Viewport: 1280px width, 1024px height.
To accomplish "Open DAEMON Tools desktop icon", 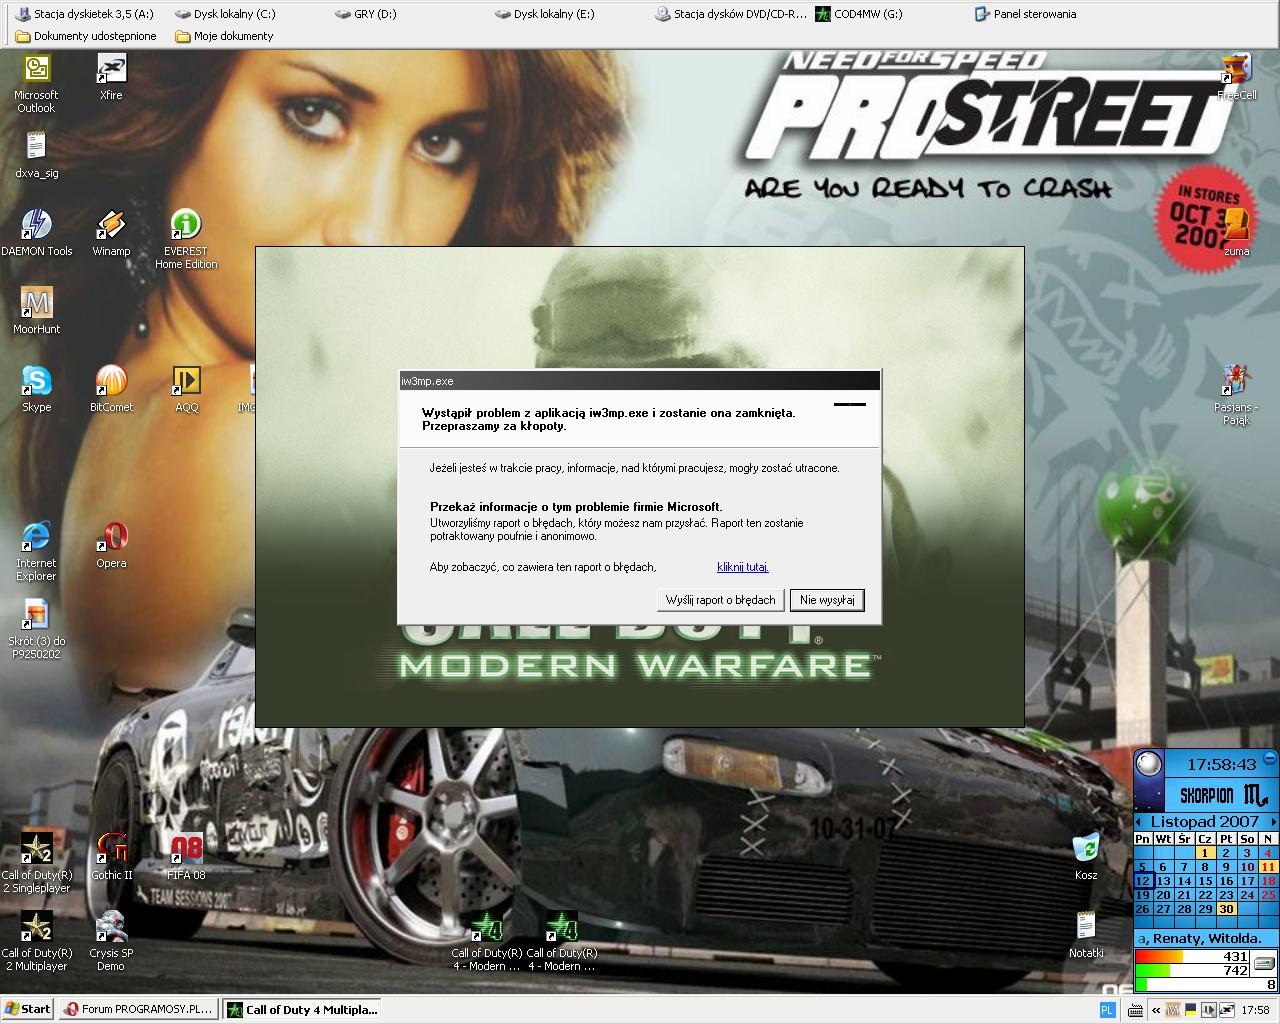I will point(36,233).
